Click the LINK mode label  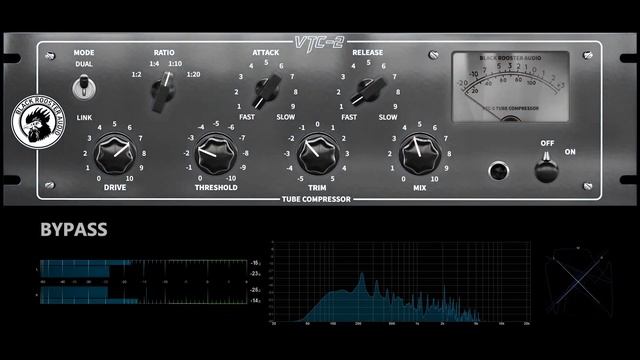(x=84, y=118)
